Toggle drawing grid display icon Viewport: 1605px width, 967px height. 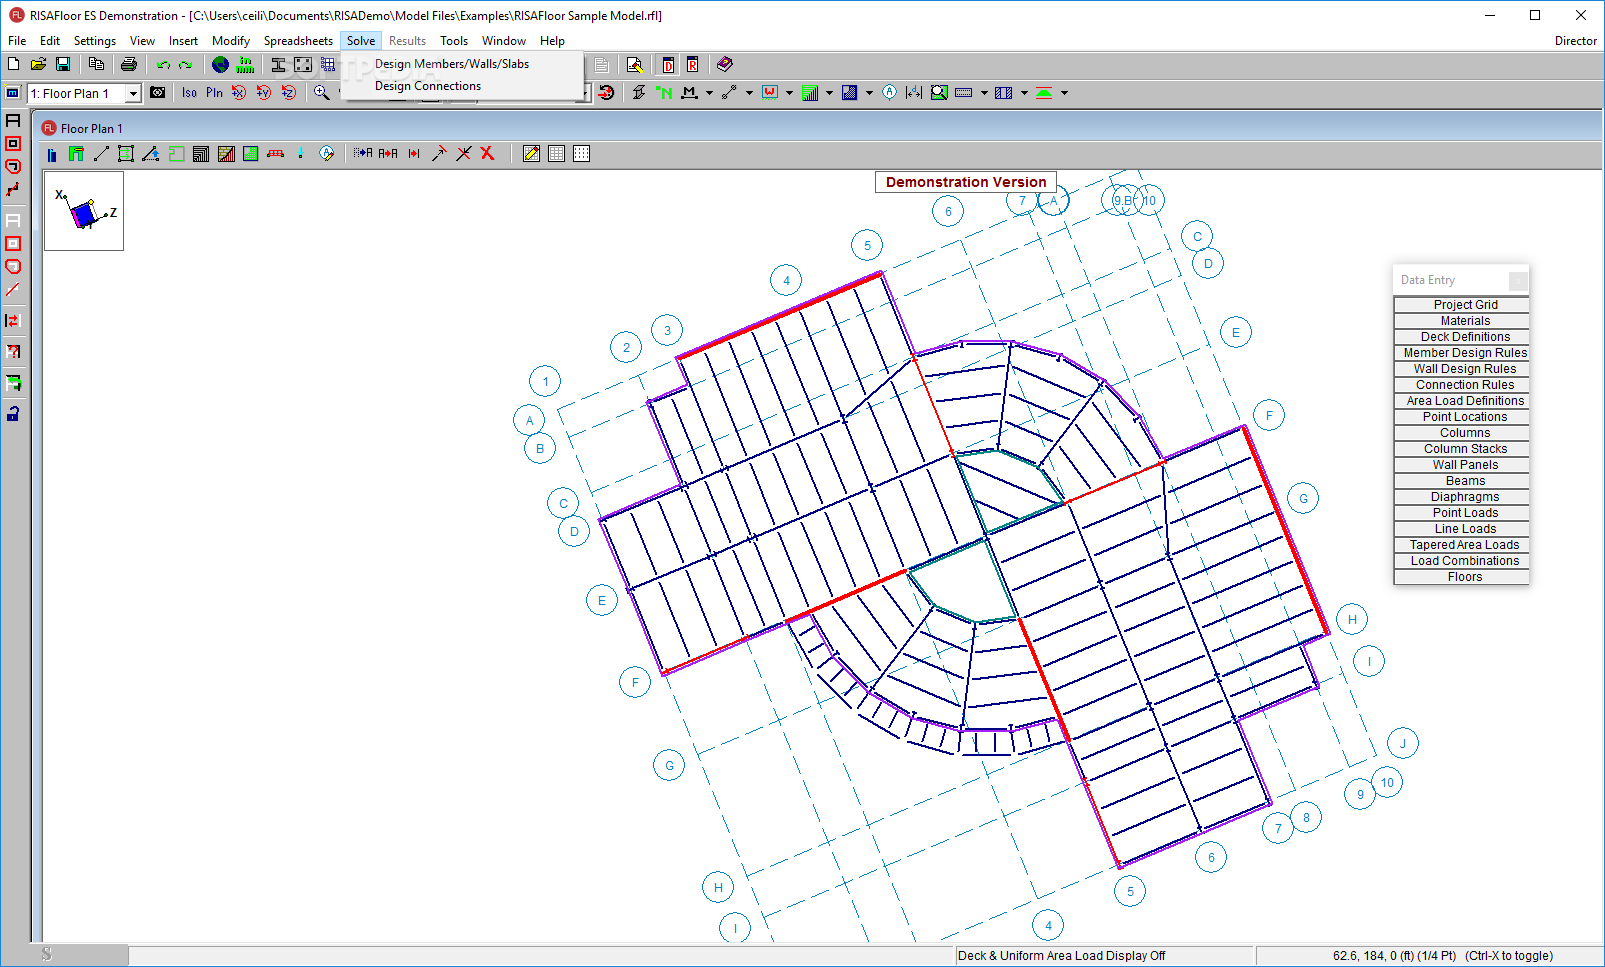[557, 154]
